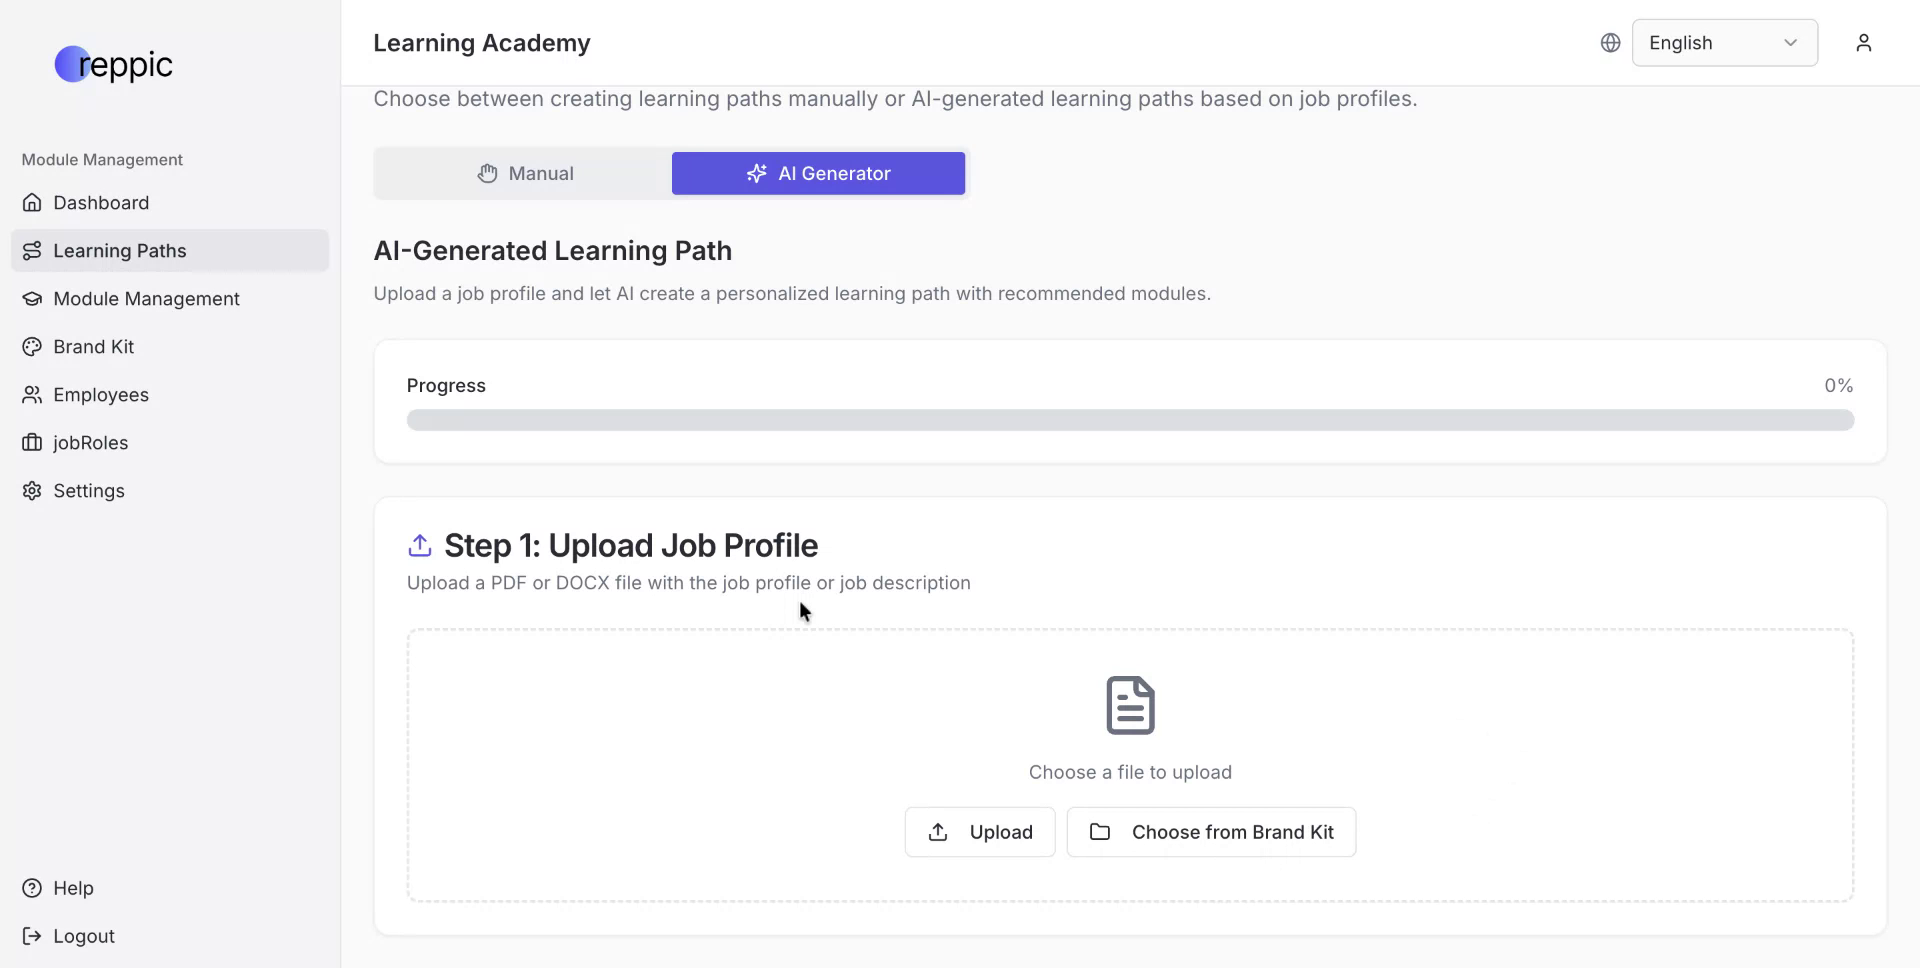This screenshot has height=968, width=1920.
Task: Click the jobRoles briefcase icon
Action: [x=32, y=443]
